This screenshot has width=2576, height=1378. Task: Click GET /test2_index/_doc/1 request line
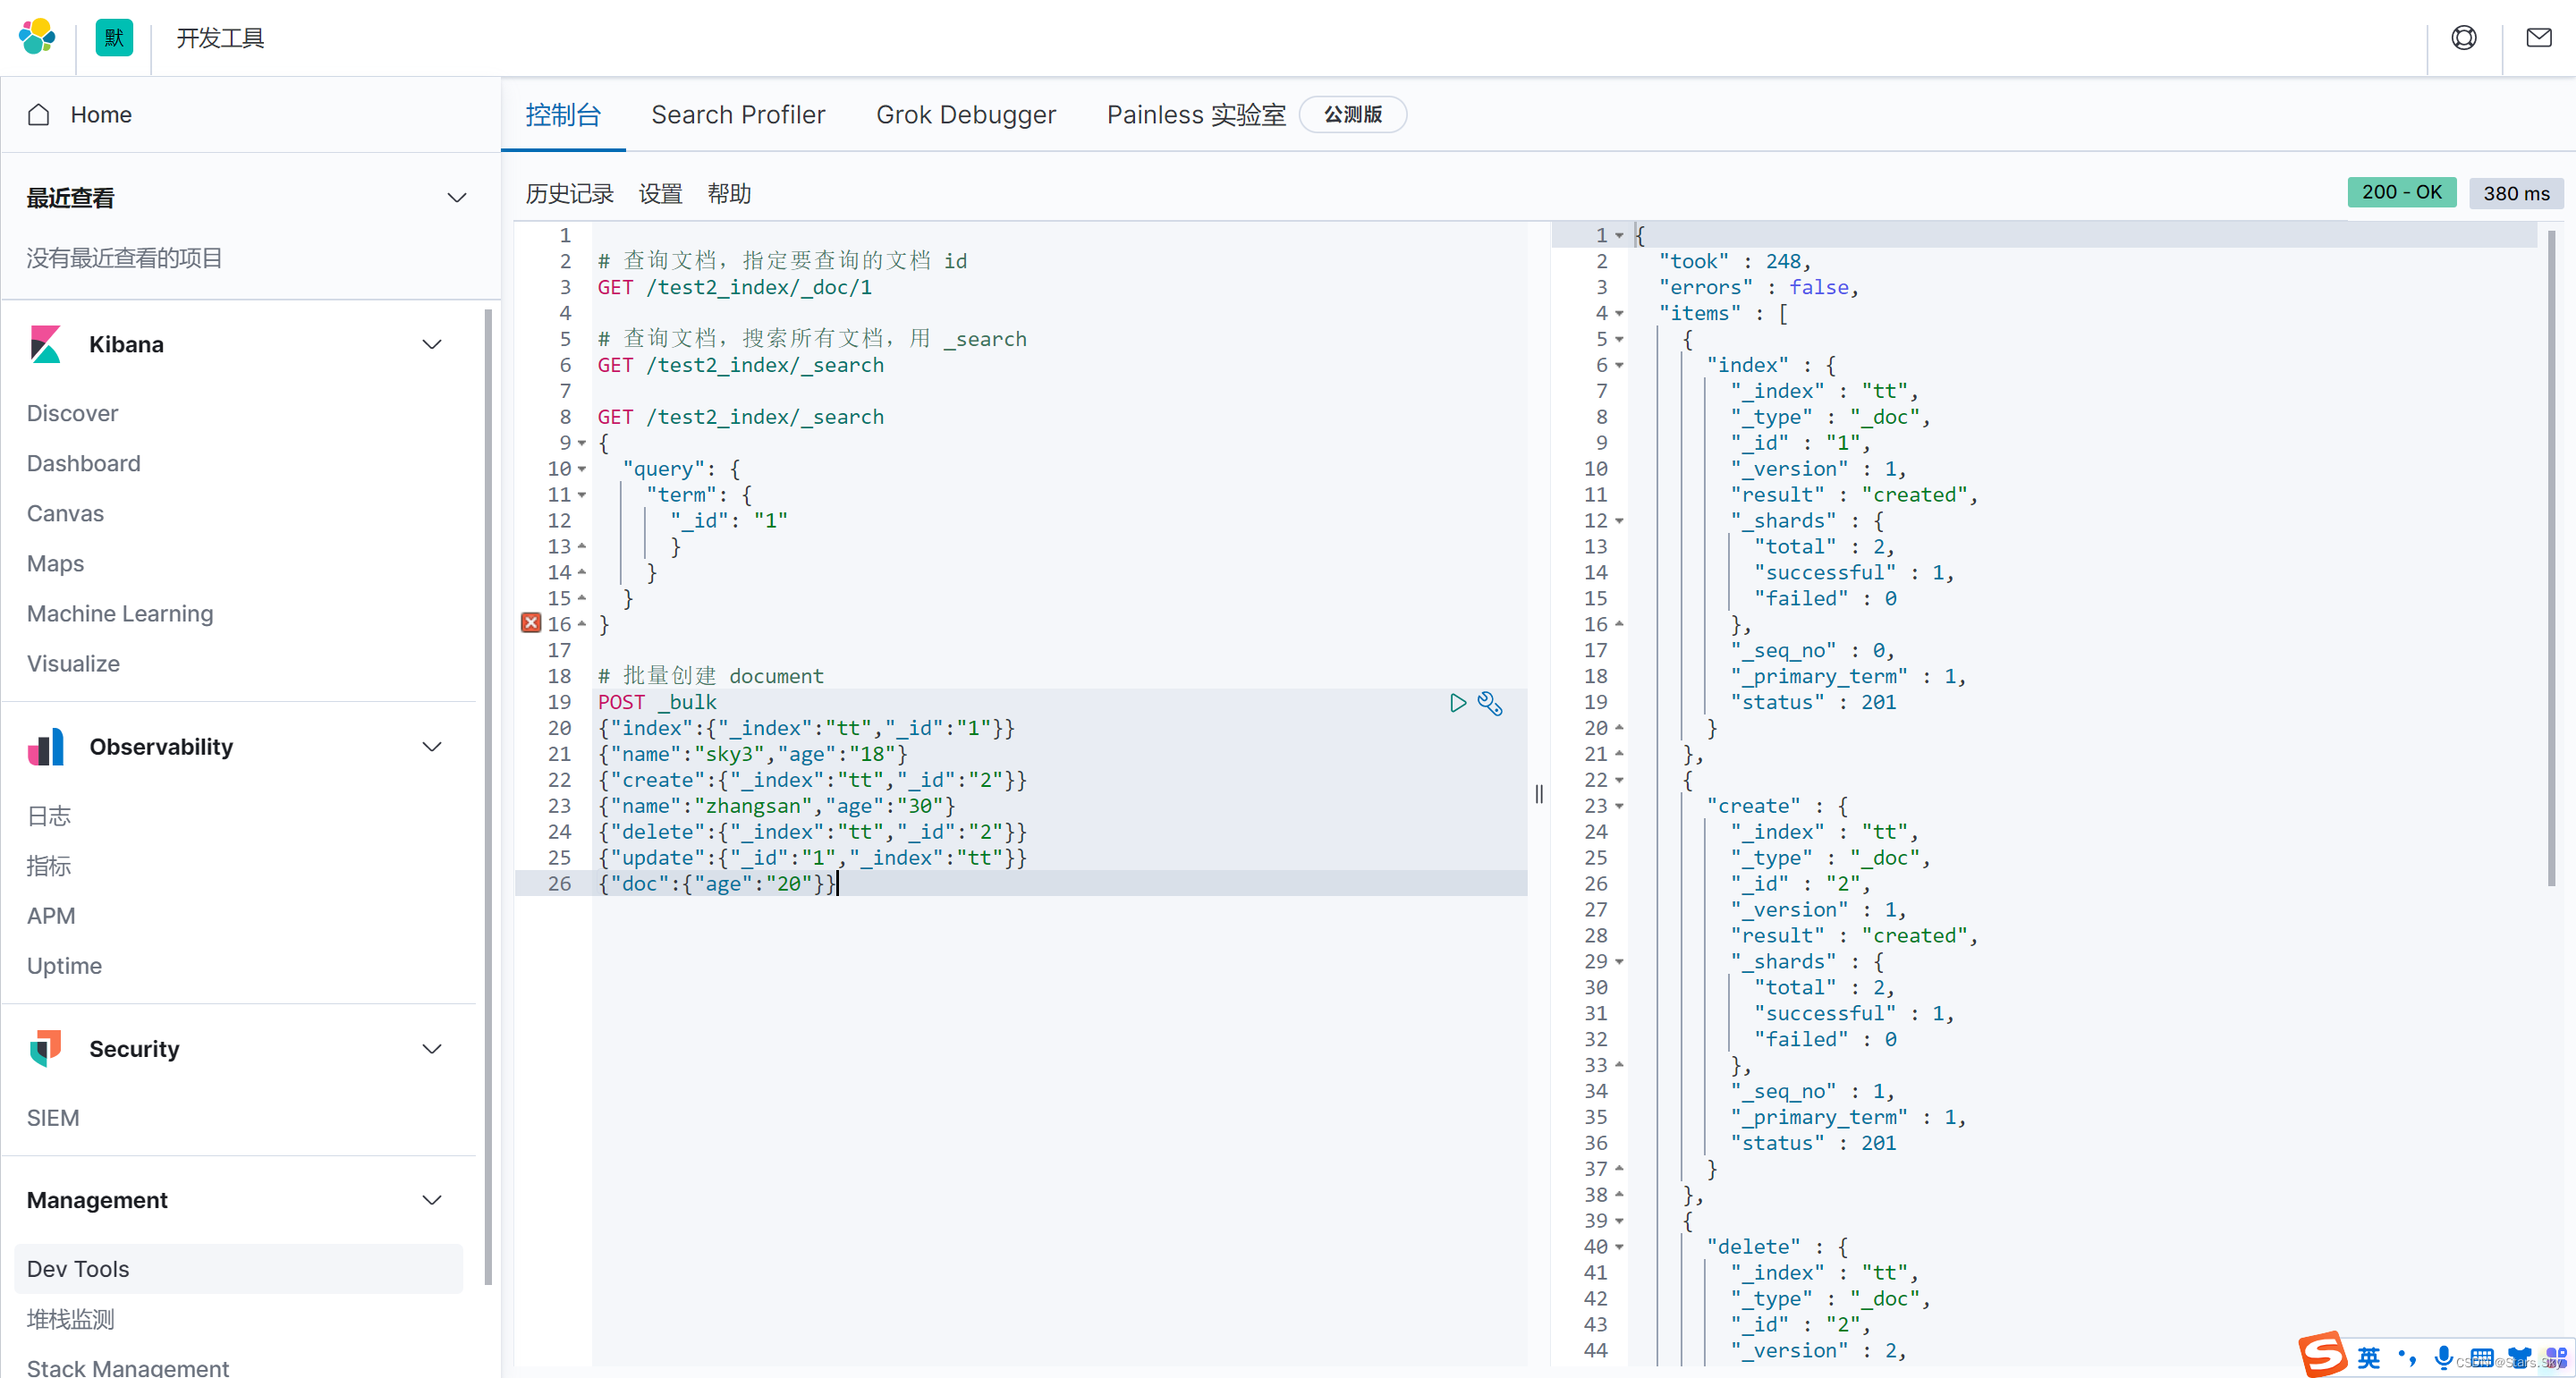click(735, 287)
